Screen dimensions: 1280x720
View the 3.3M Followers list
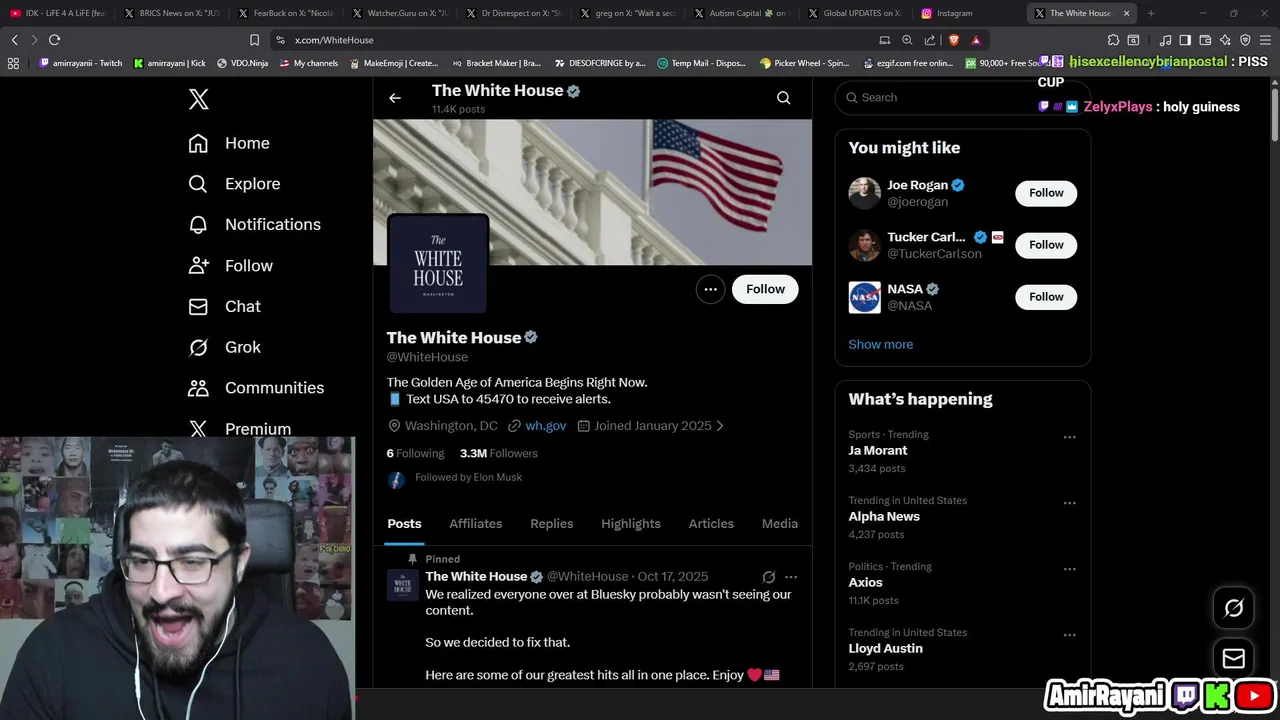point(499,453)
